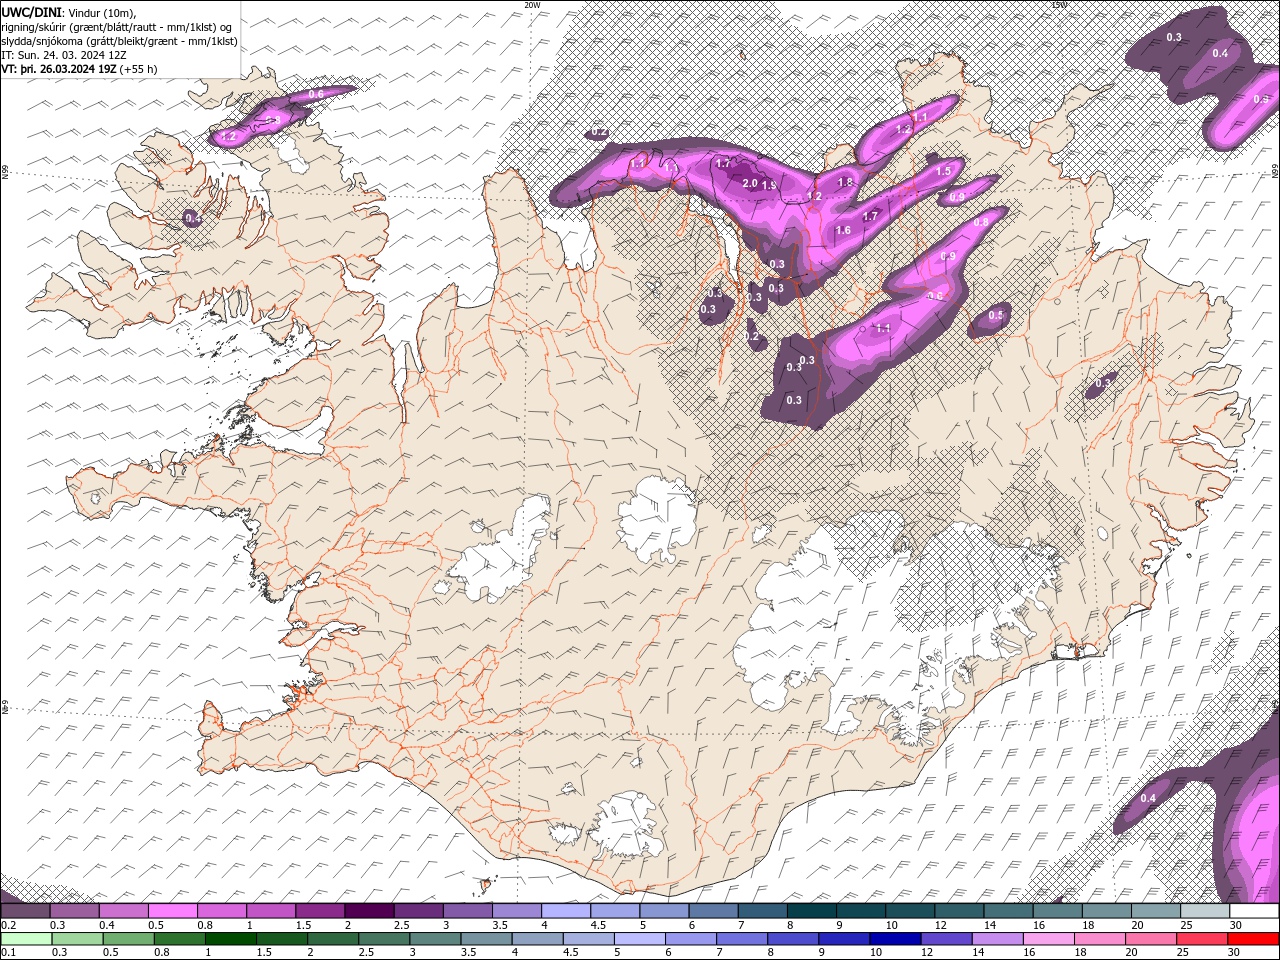The width and height of the screenshot is (1280, 960).
Task: Select the "1.9" precipitation value on the map
Action: point(769,185)
